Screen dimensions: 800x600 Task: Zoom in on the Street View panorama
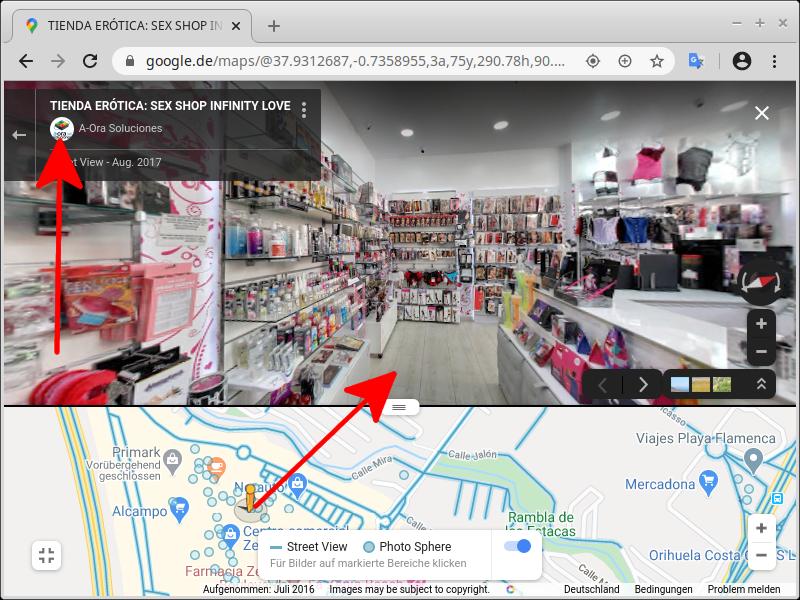(x=761, y=324)
